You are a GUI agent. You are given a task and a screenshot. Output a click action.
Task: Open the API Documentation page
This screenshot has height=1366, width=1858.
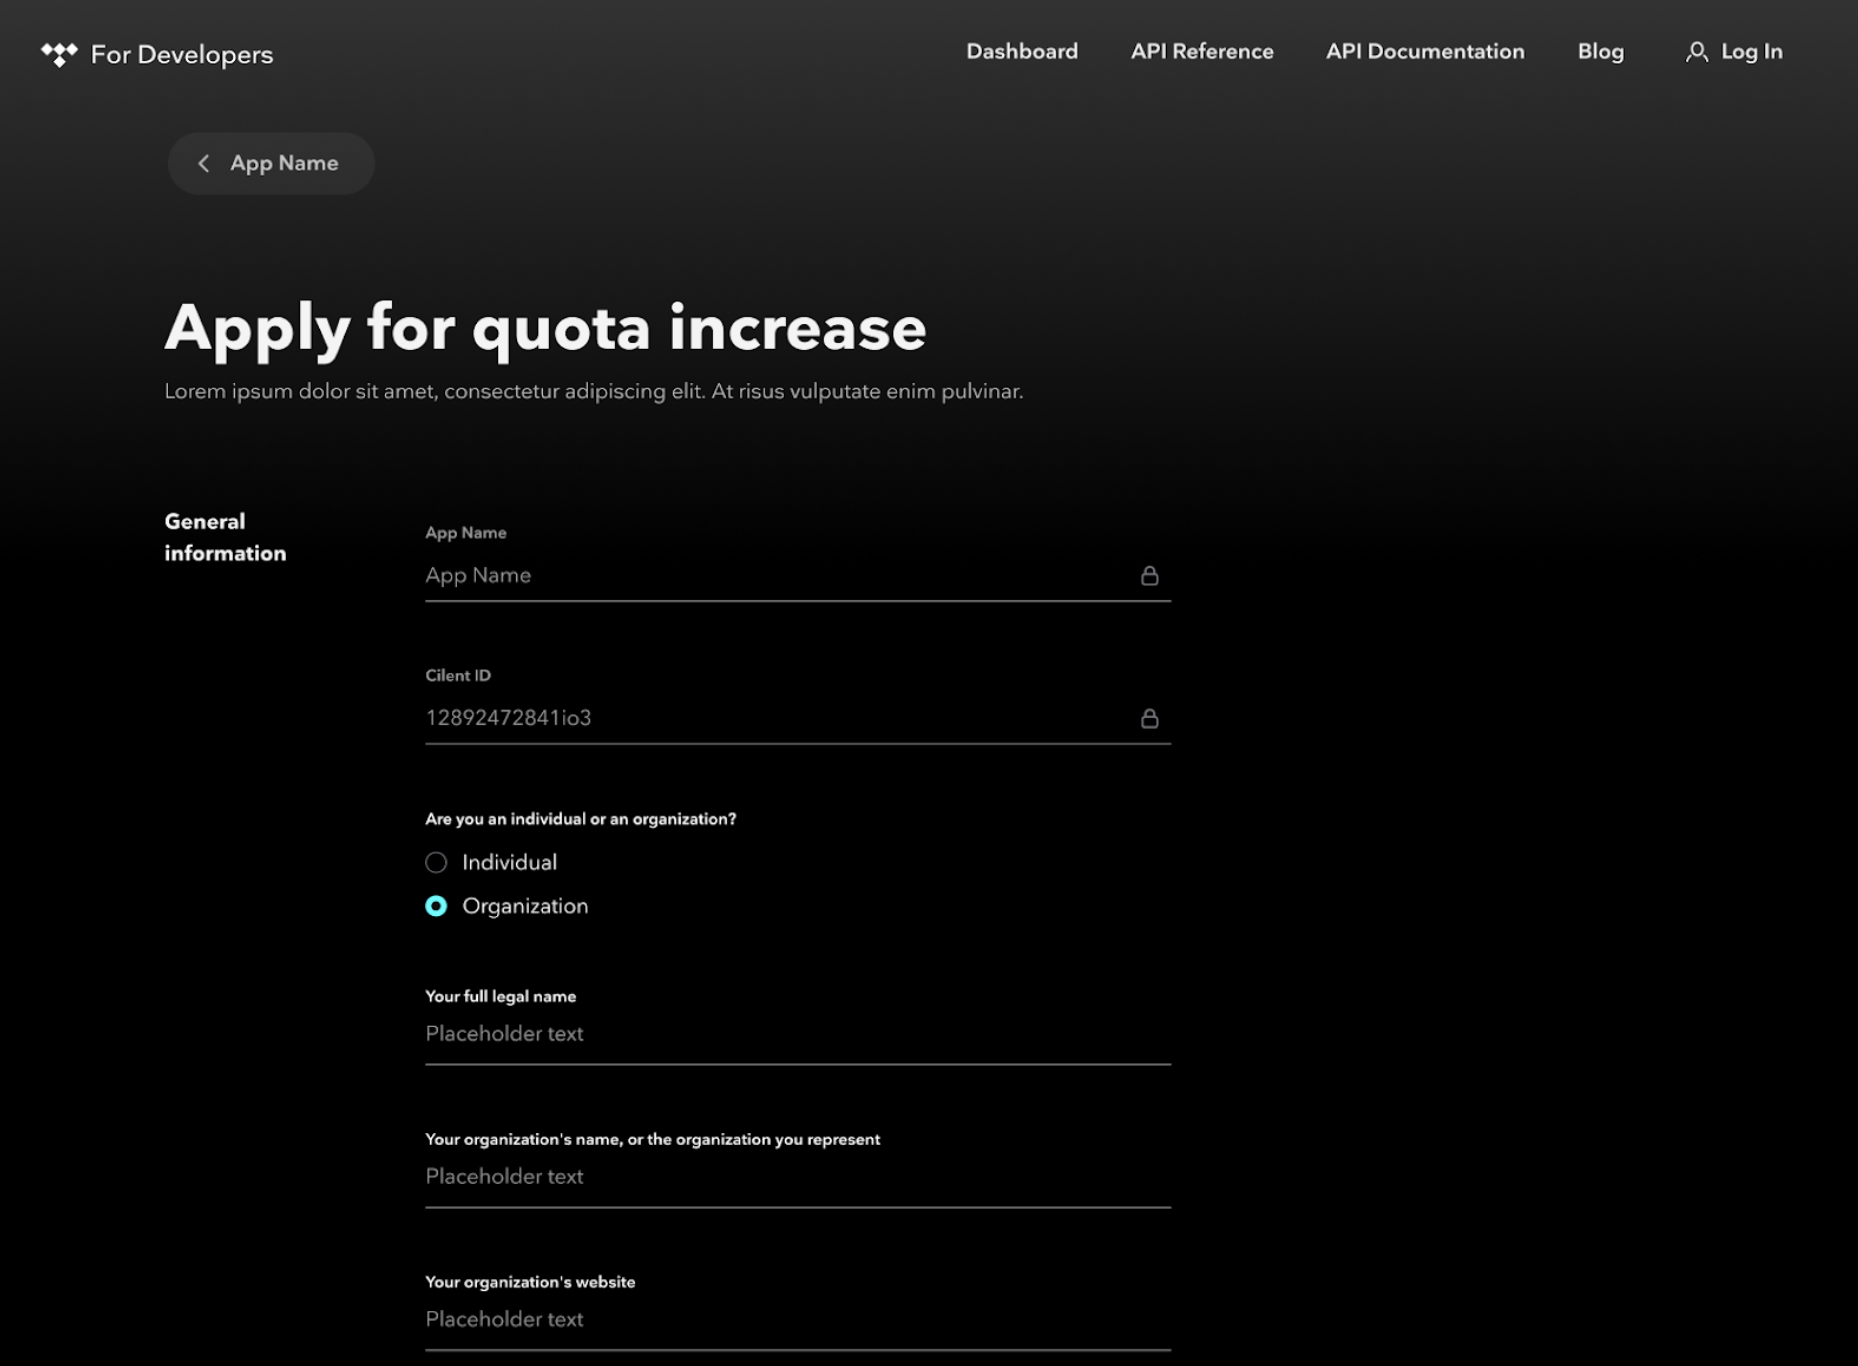tap(1425, 52)
